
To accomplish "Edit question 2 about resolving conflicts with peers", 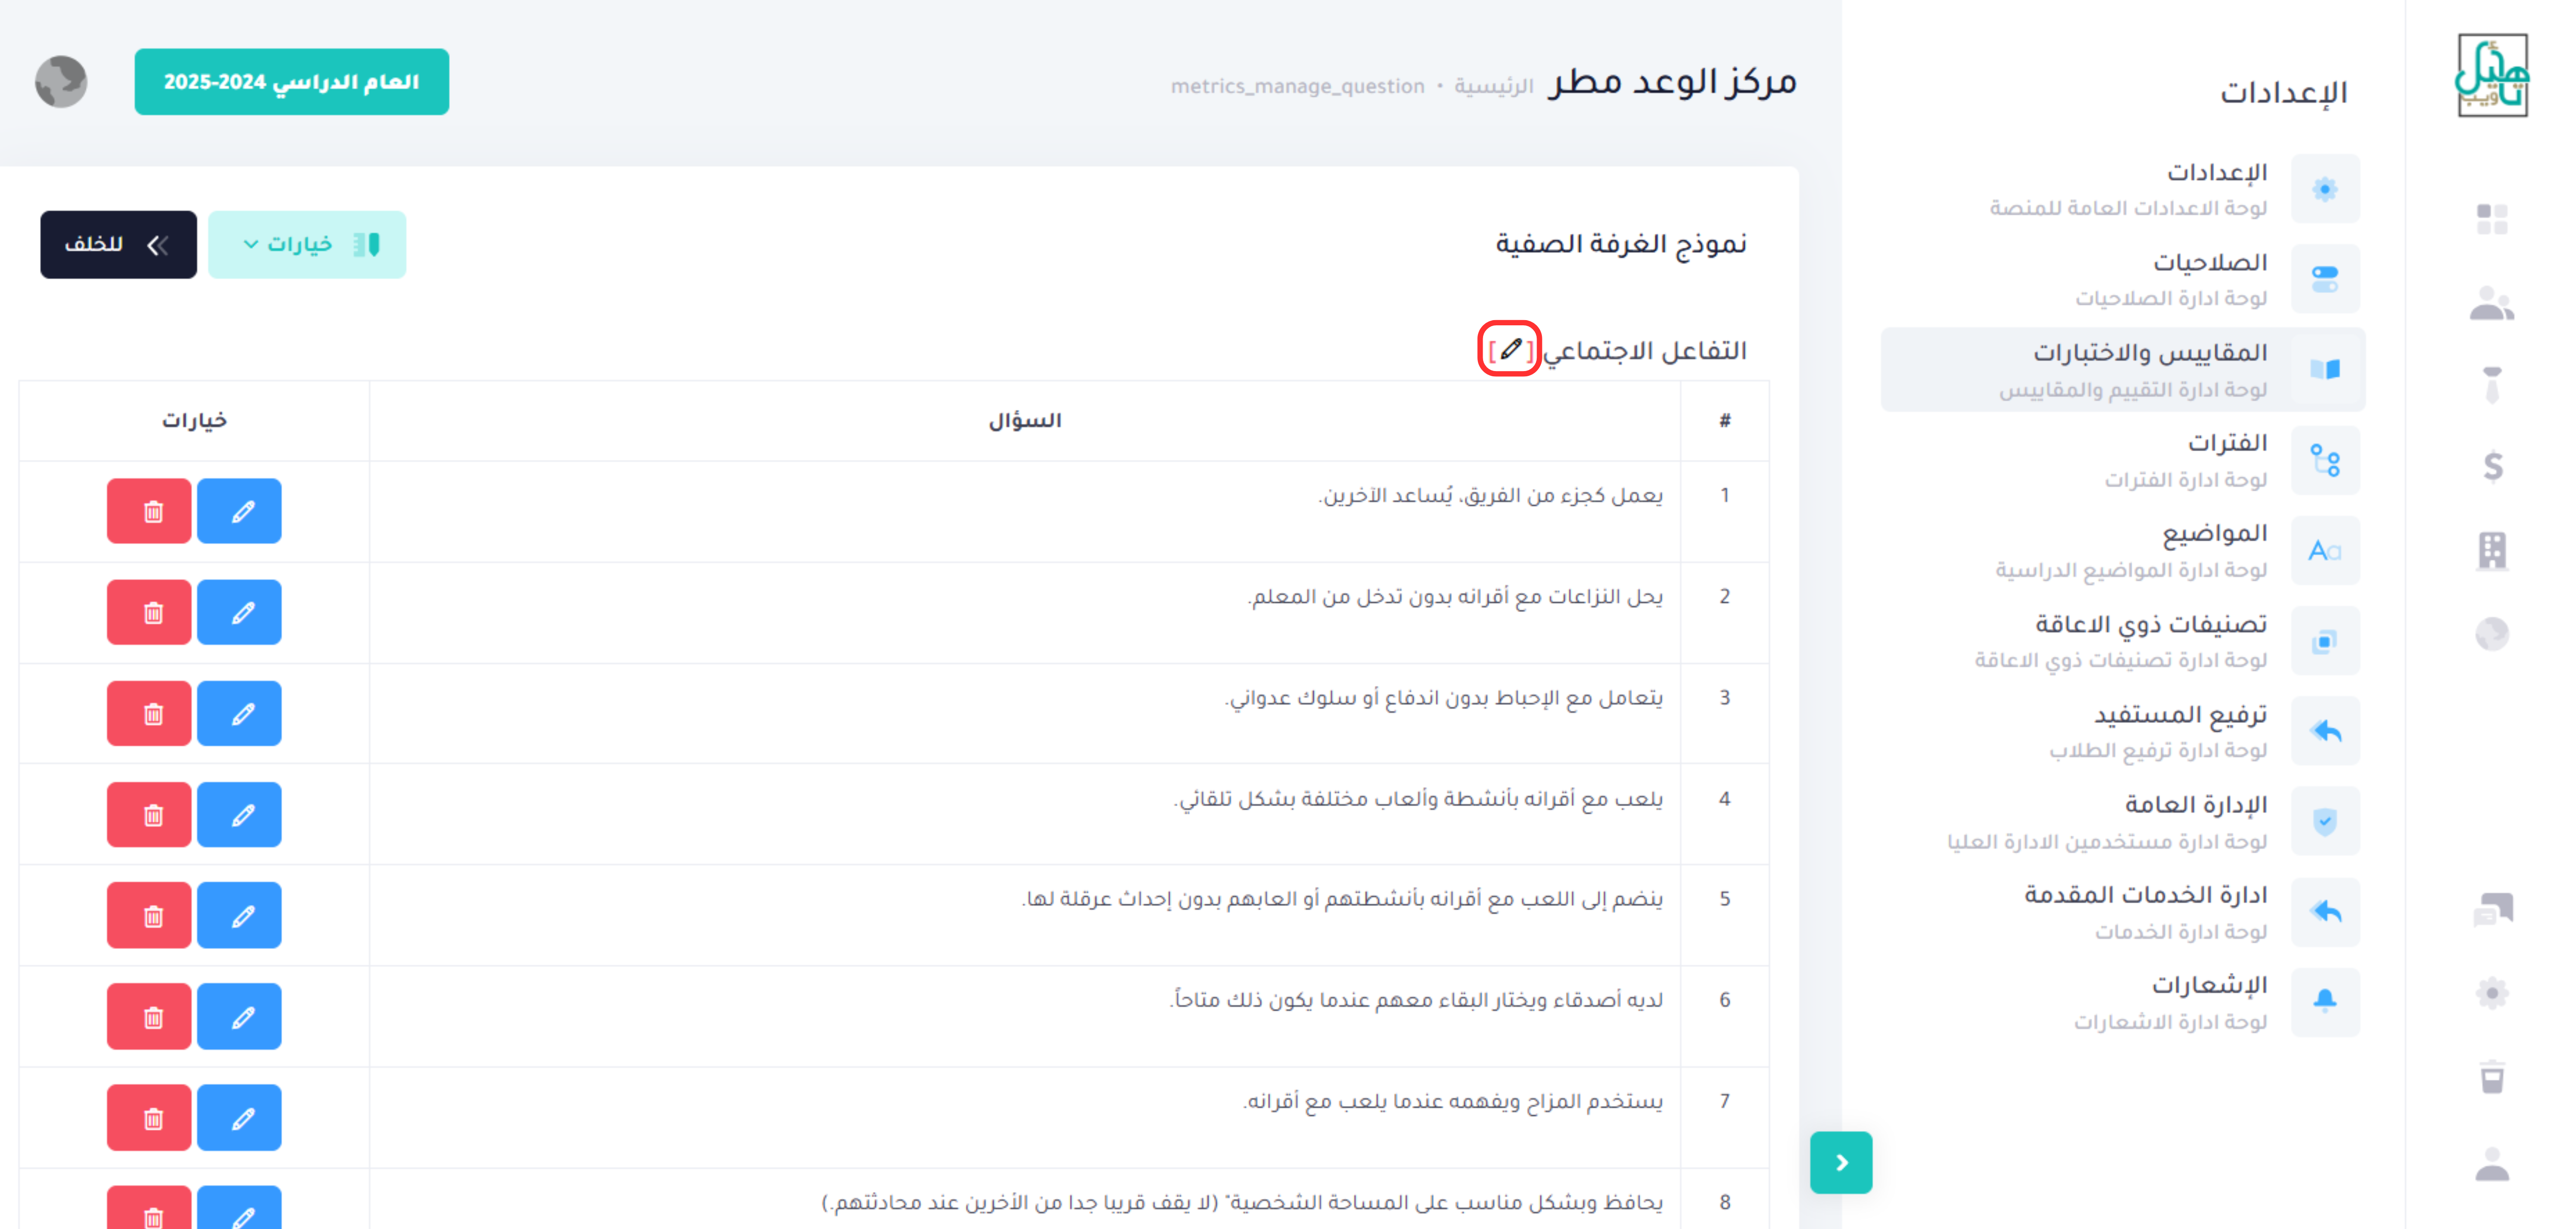I will coord(239,612).
